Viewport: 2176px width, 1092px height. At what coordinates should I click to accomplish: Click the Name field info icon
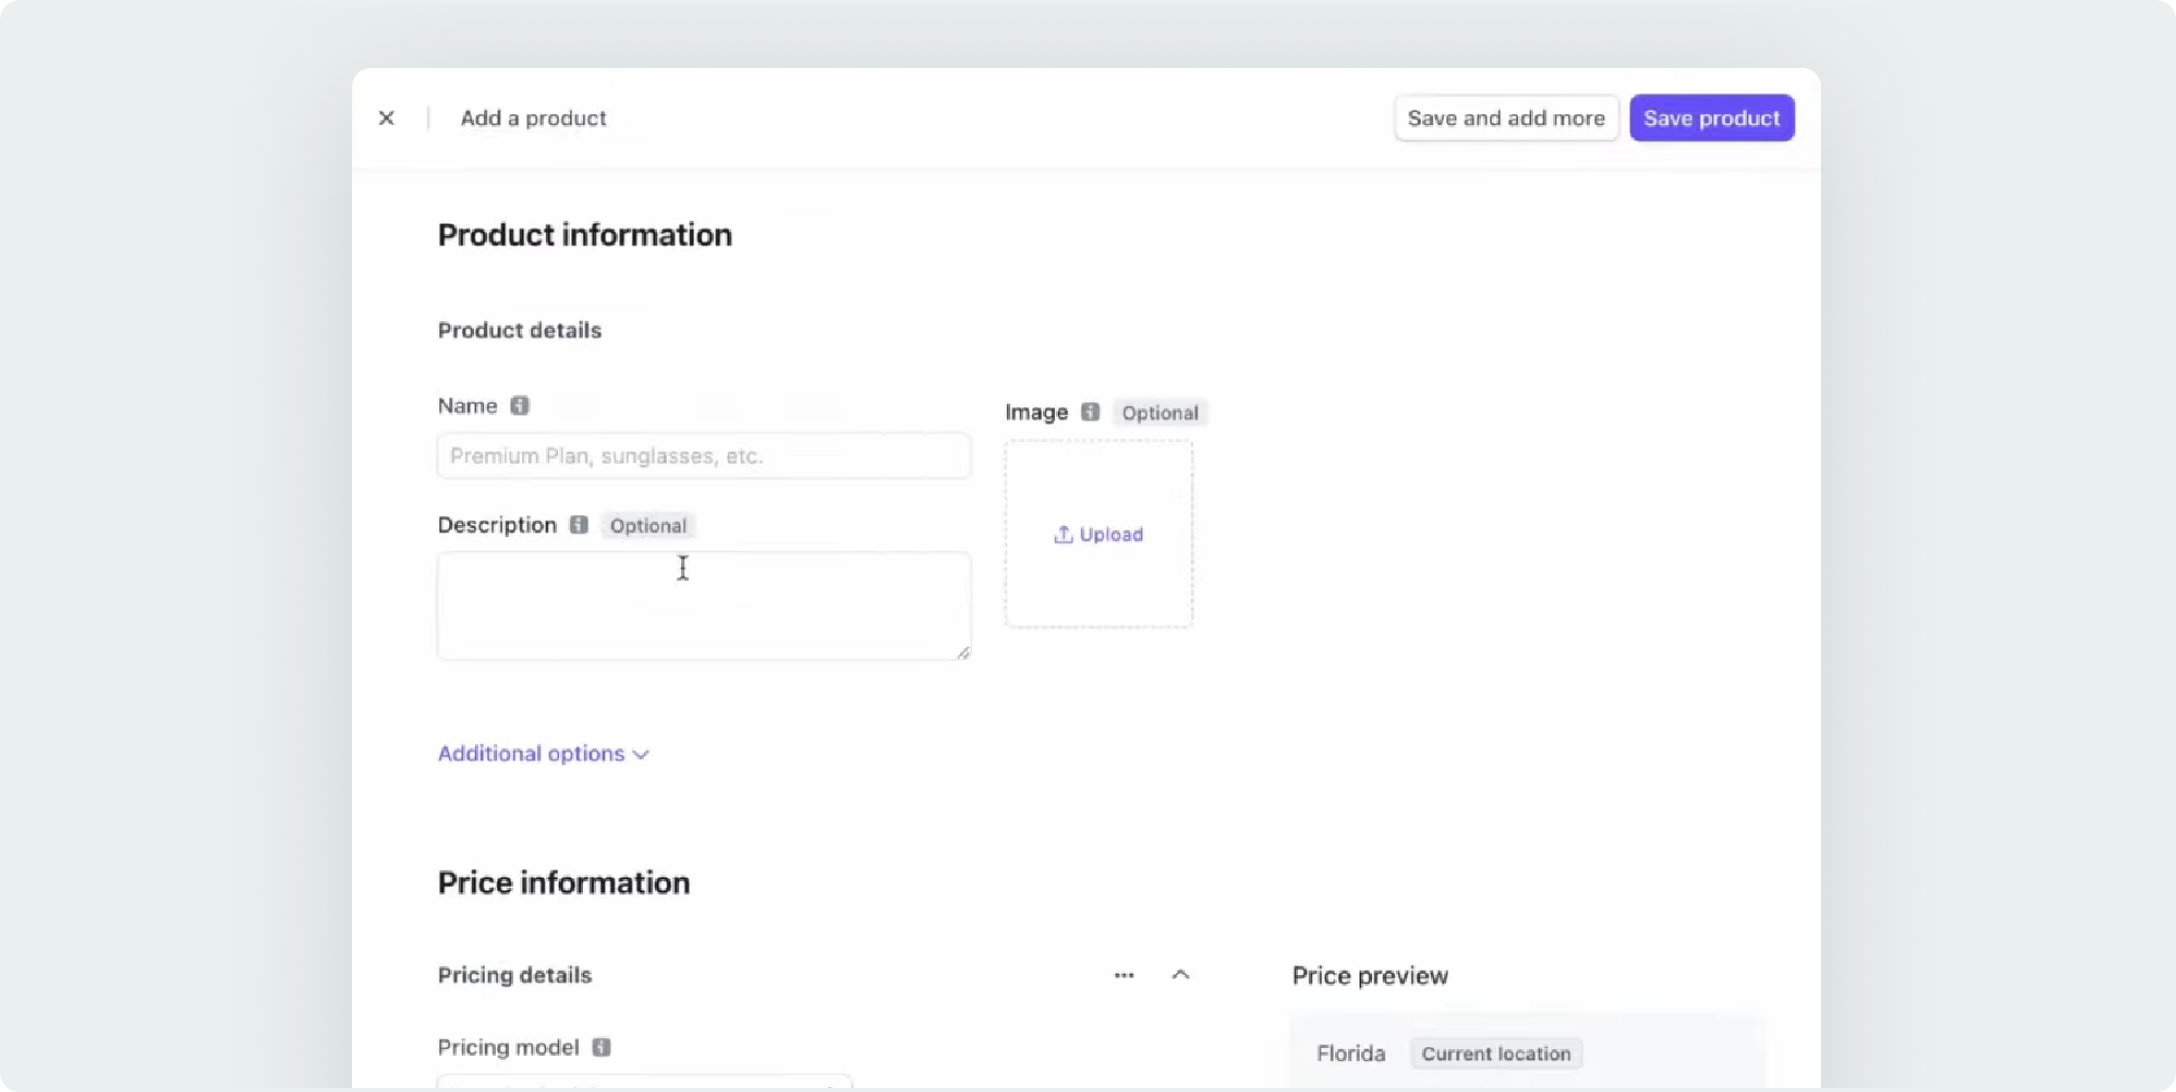click(519, 406)
